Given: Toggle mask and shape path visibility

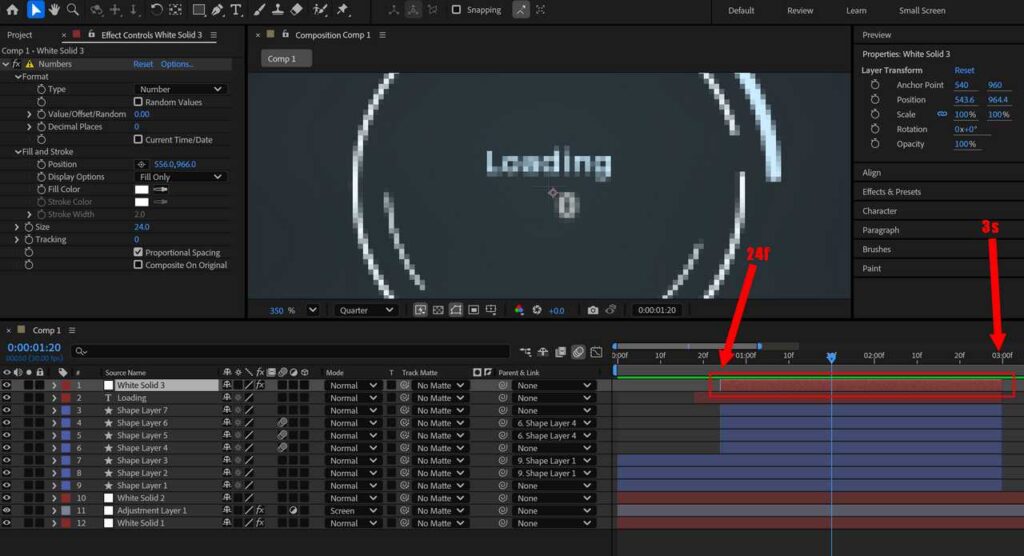Looking at the screenshot, I should pos(456,310).
